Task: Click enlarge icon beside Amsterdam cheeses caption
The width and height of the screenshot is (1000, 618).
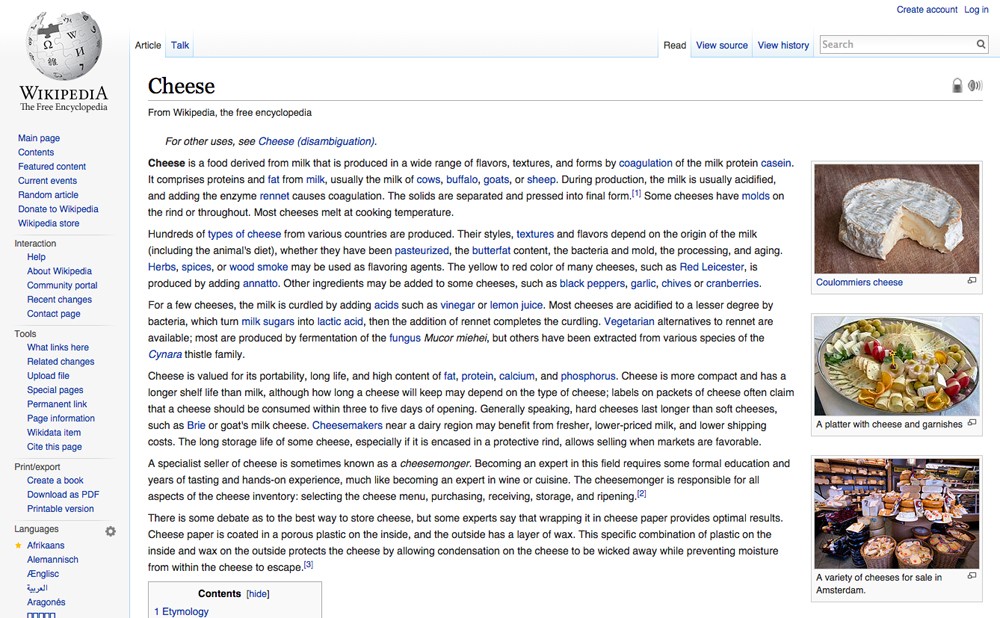Action: (x=972, y=575)
